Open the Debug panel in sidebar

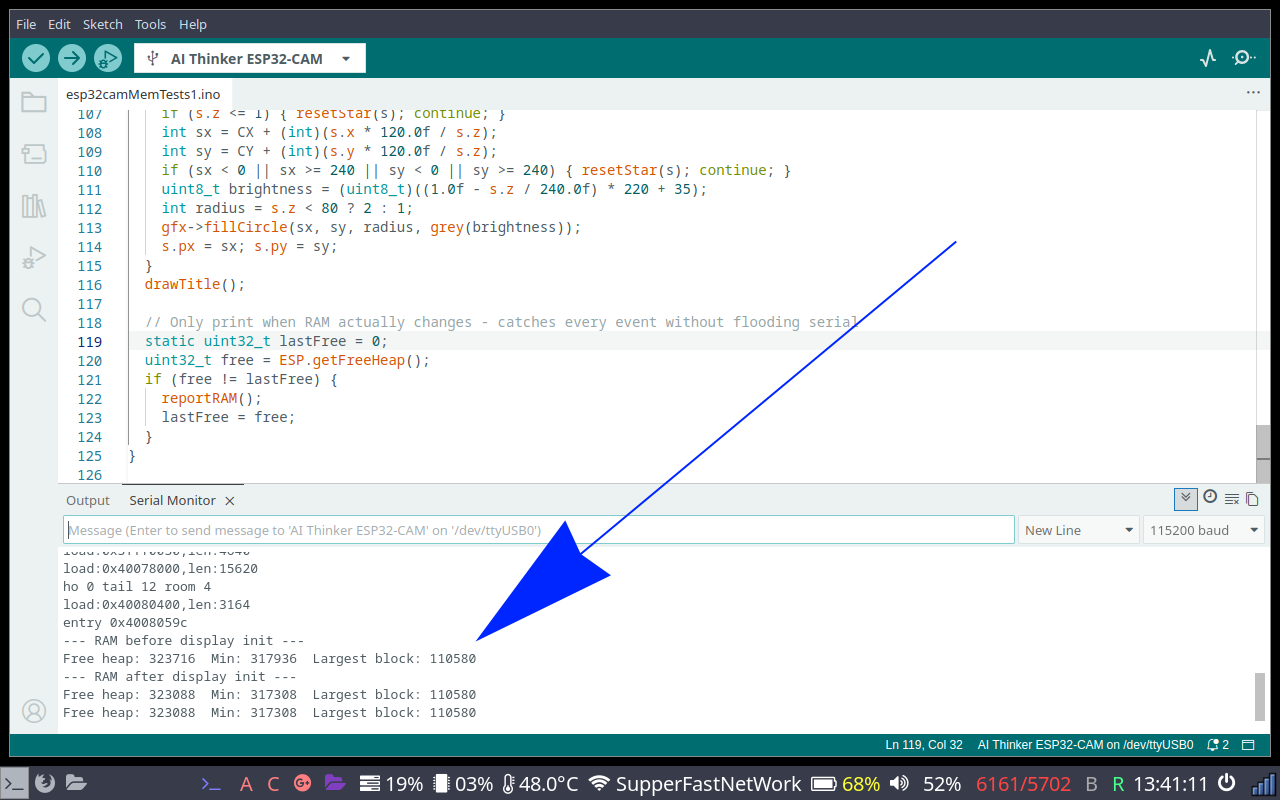pos(34,258)
